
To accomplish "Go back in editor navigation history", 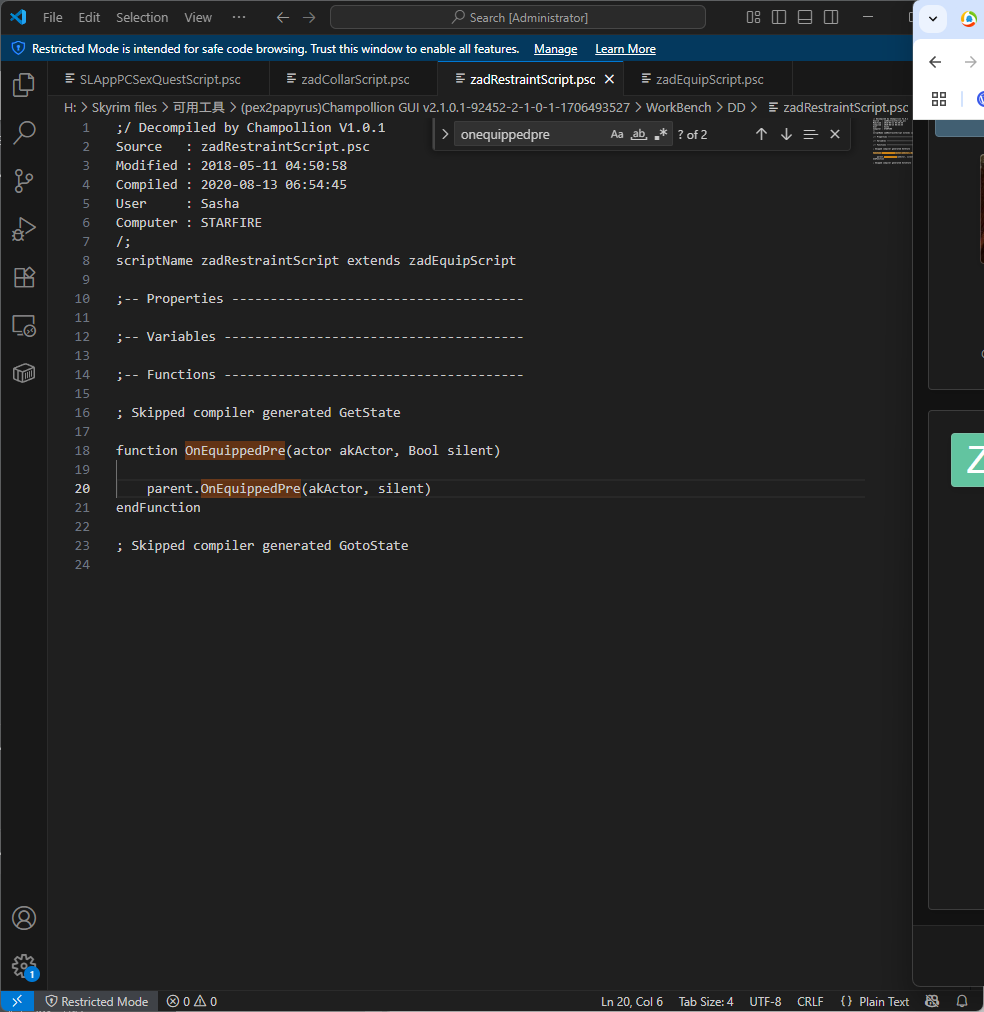I will click(x=283, y=17).
